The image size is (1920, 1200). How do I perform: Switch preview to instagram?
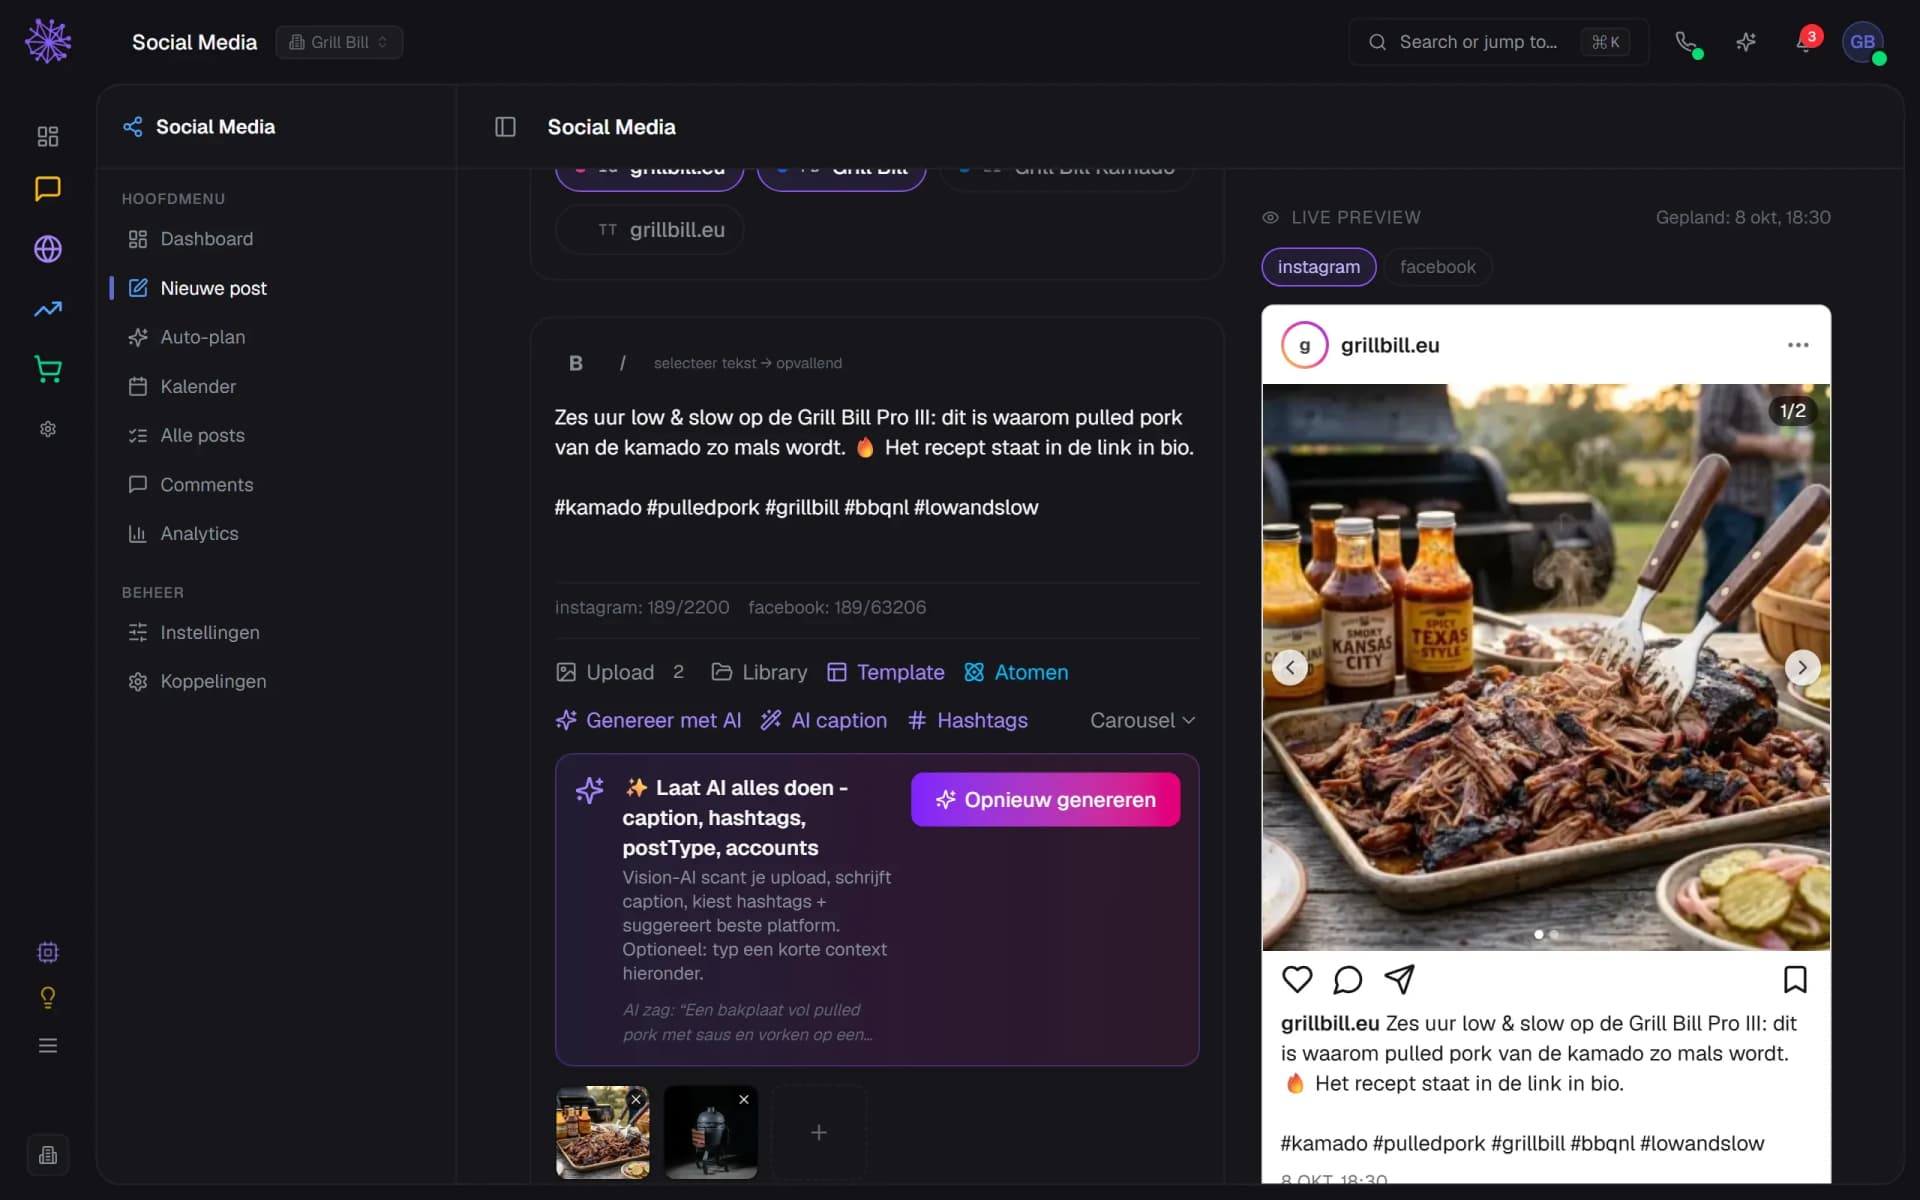click(x=1319, y=267)
